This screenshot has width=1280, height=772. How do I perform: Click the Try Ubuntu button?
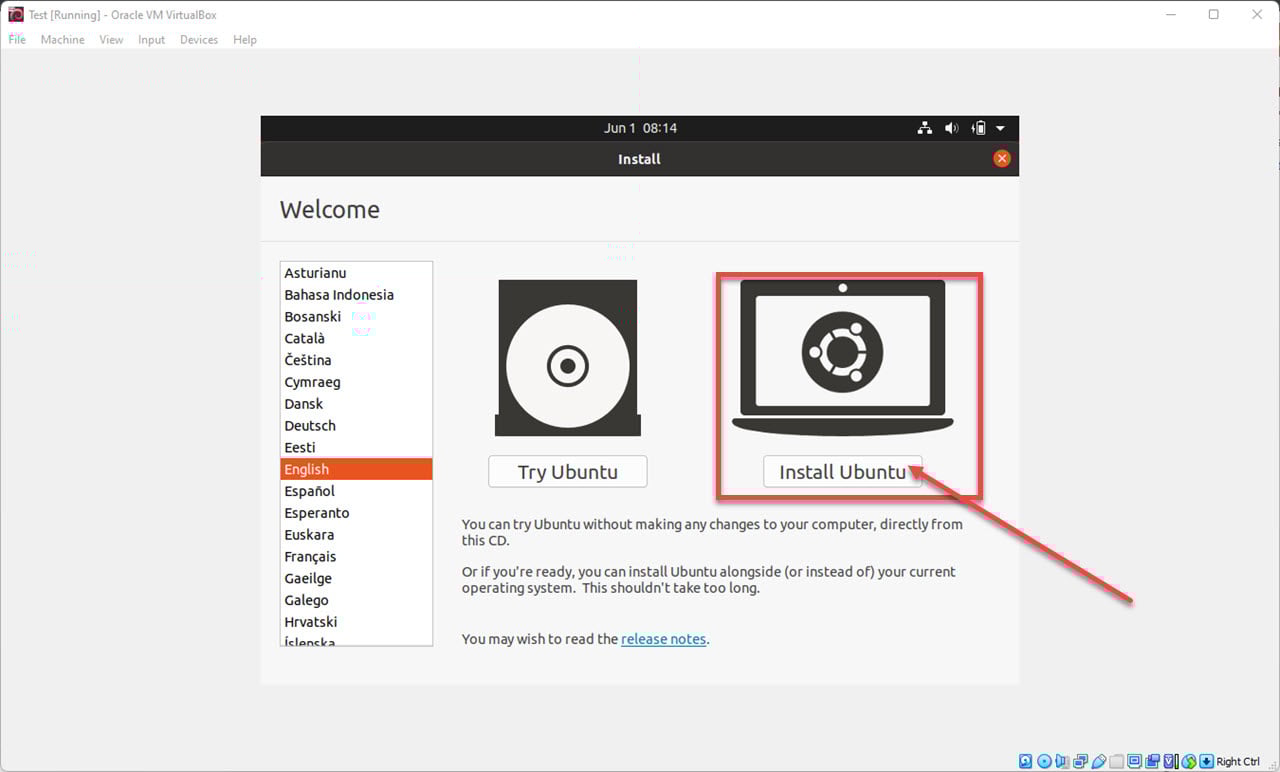pyautogui.click(x=567, y=472)
